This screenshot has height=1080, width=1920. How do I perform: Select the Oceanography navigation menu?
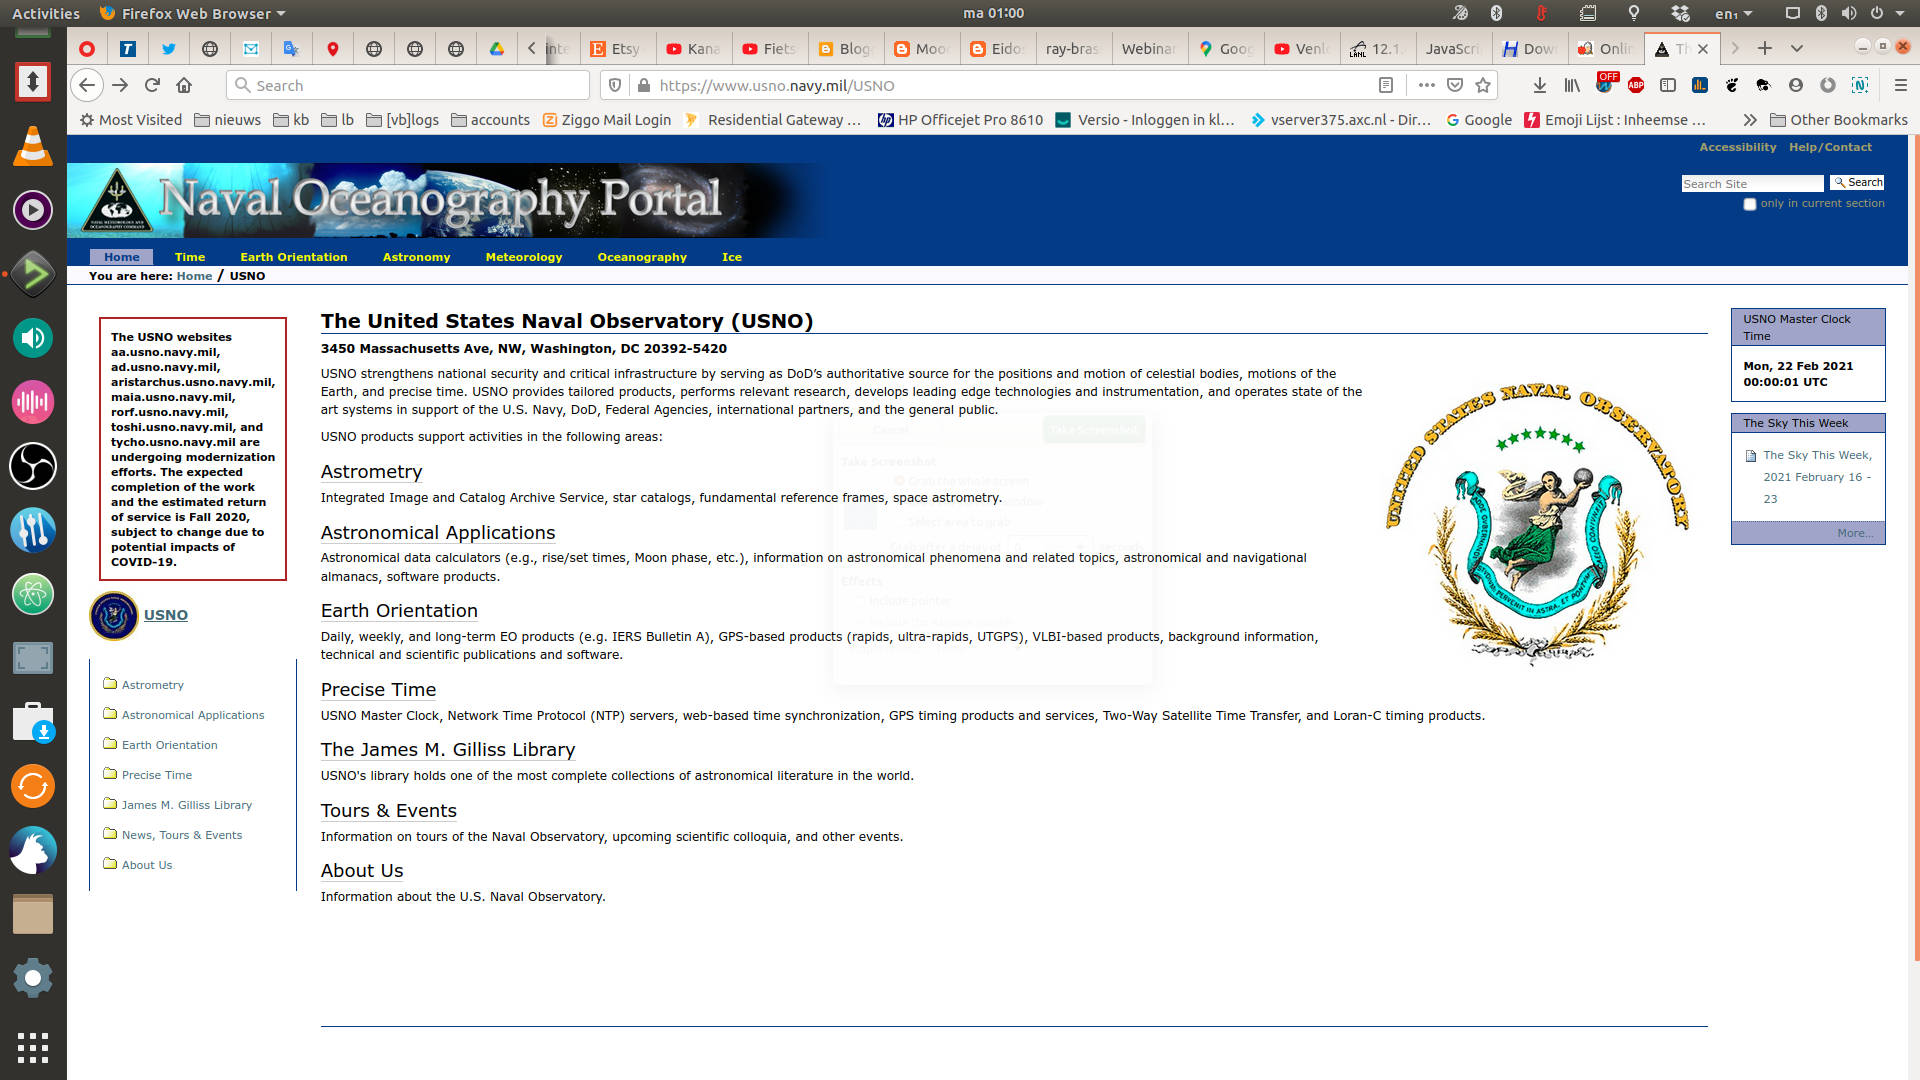(642, 257)
